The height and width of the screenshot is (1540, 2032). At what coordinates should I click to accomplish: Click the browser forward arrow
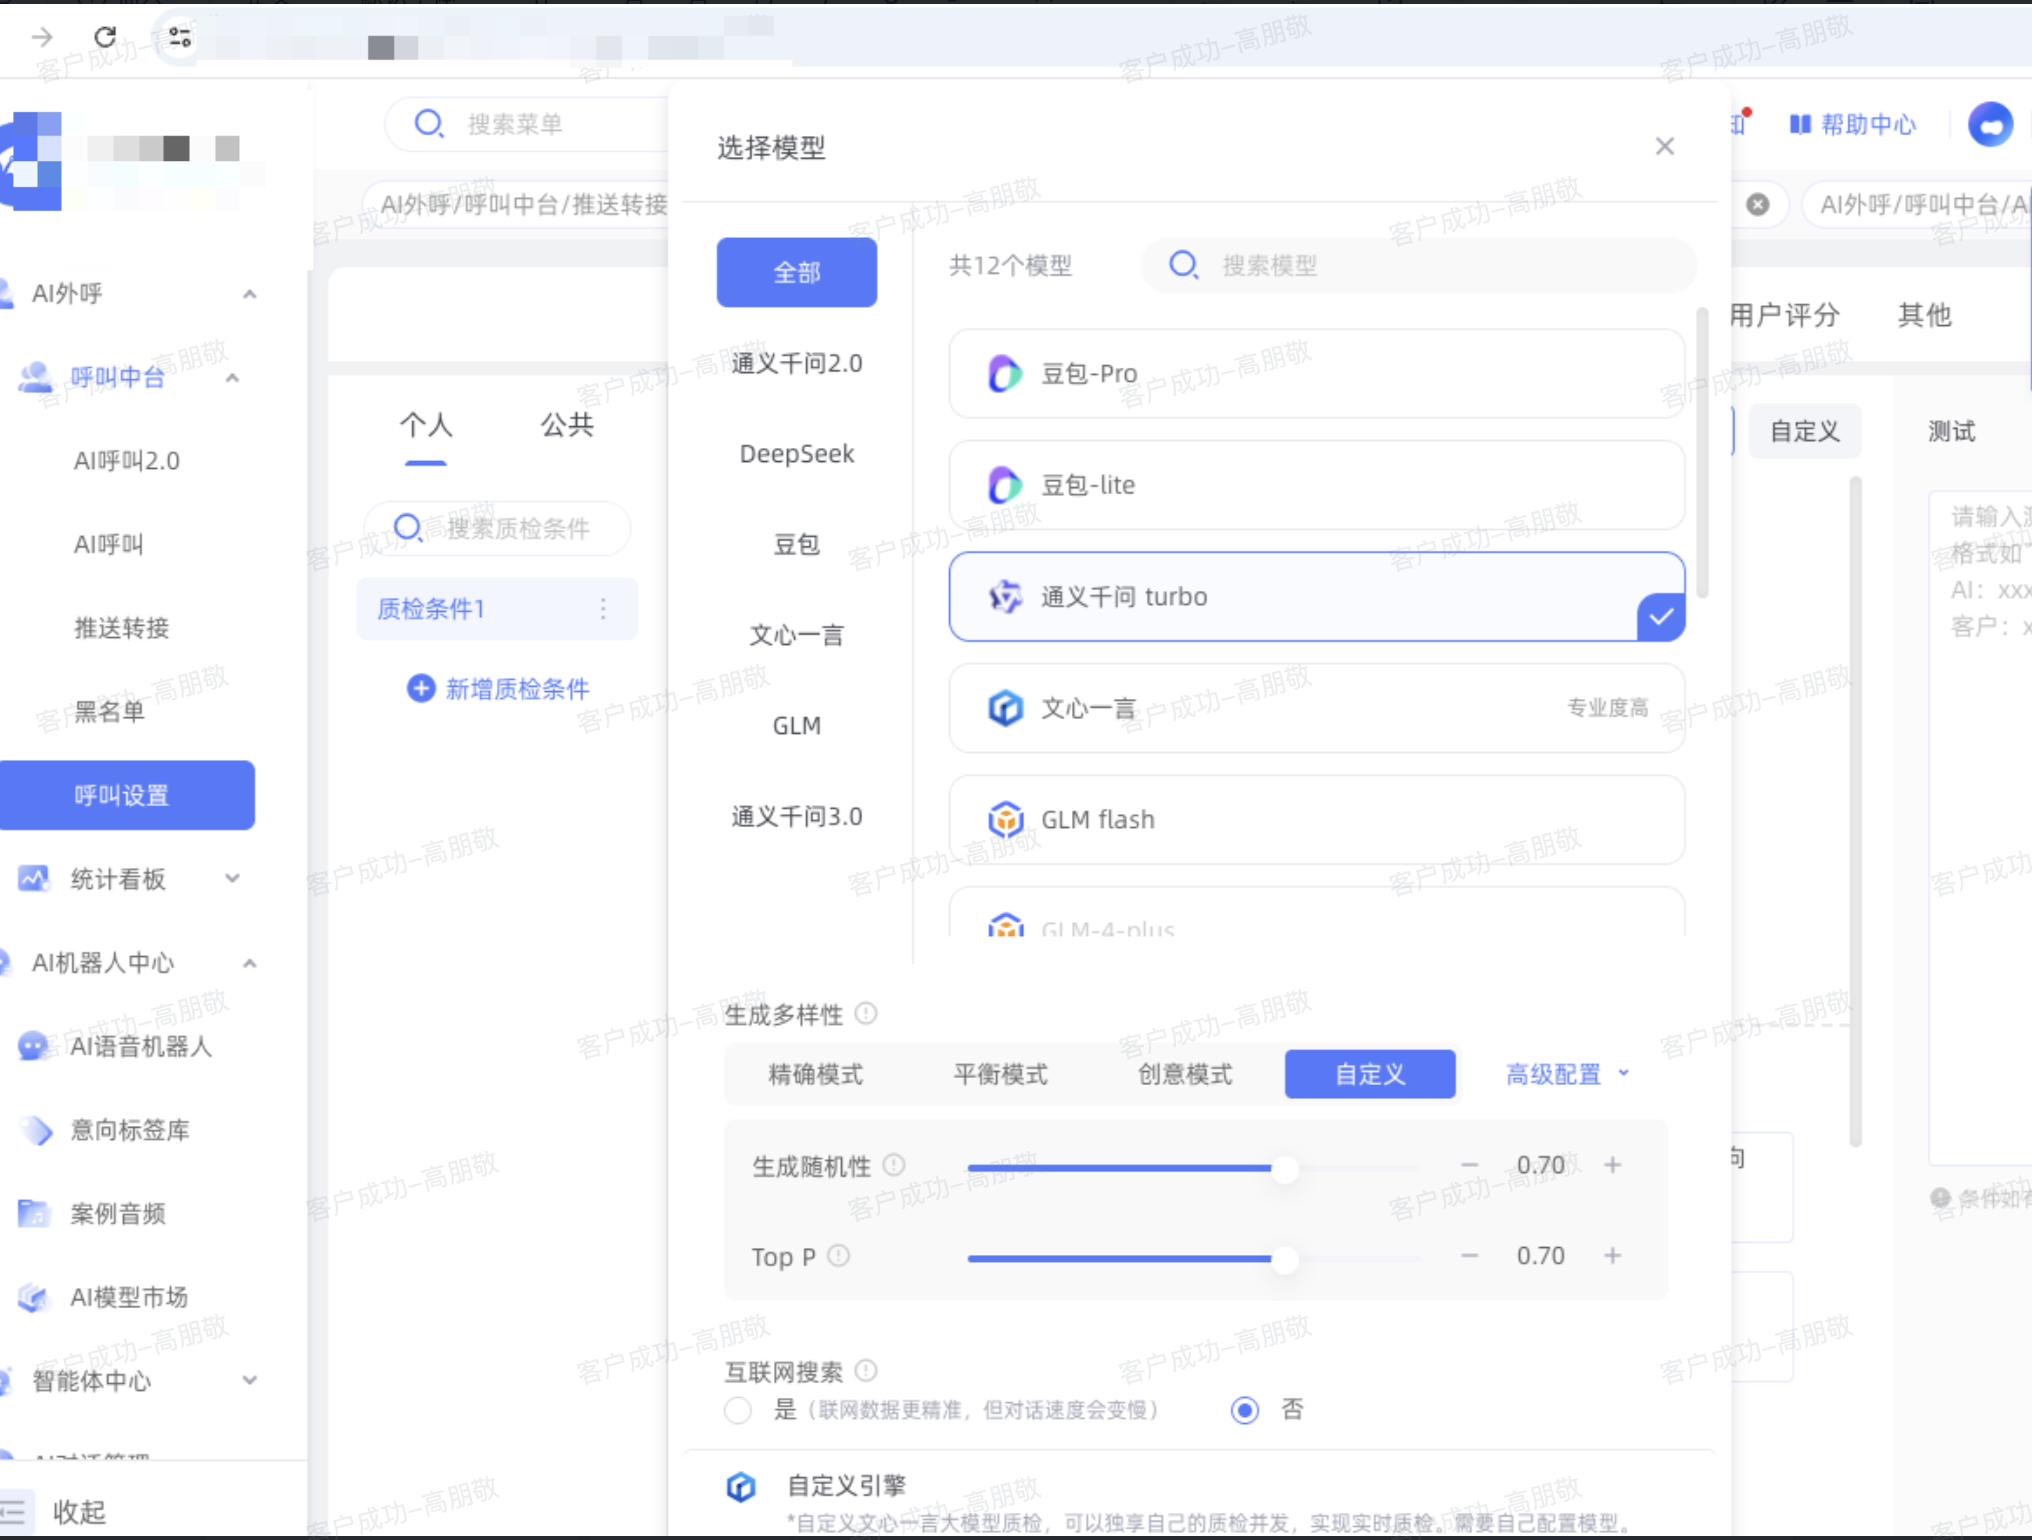(x=42, y=37)
